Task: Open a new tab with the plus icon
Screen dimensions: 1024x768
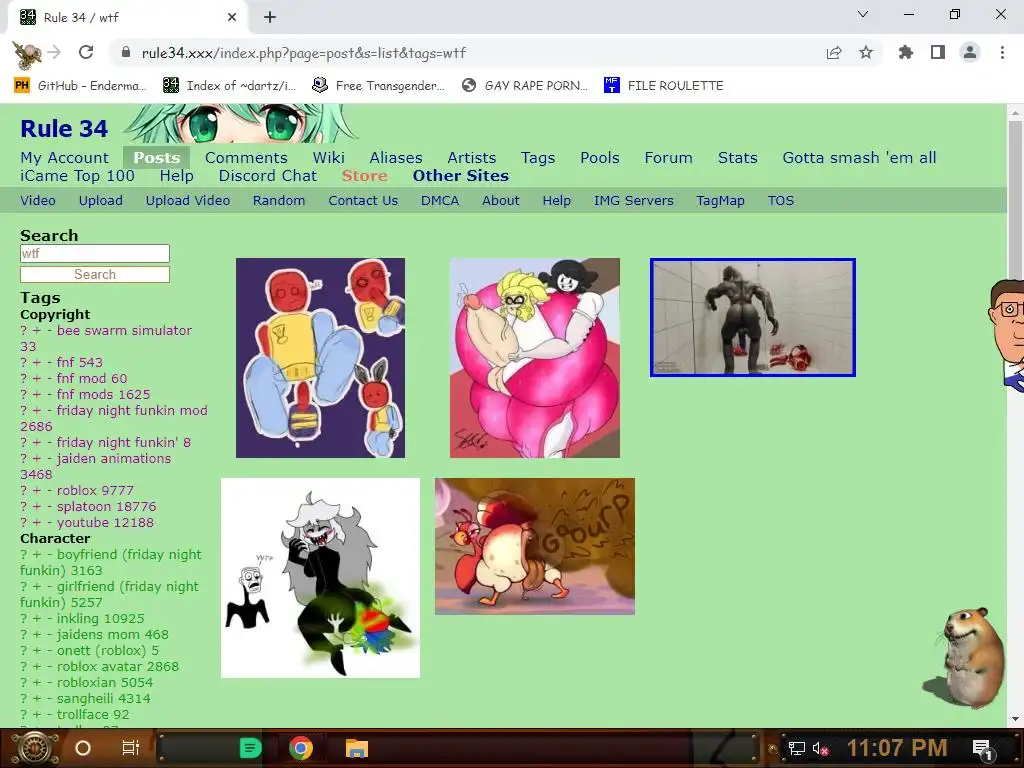Action: (270, 18)
